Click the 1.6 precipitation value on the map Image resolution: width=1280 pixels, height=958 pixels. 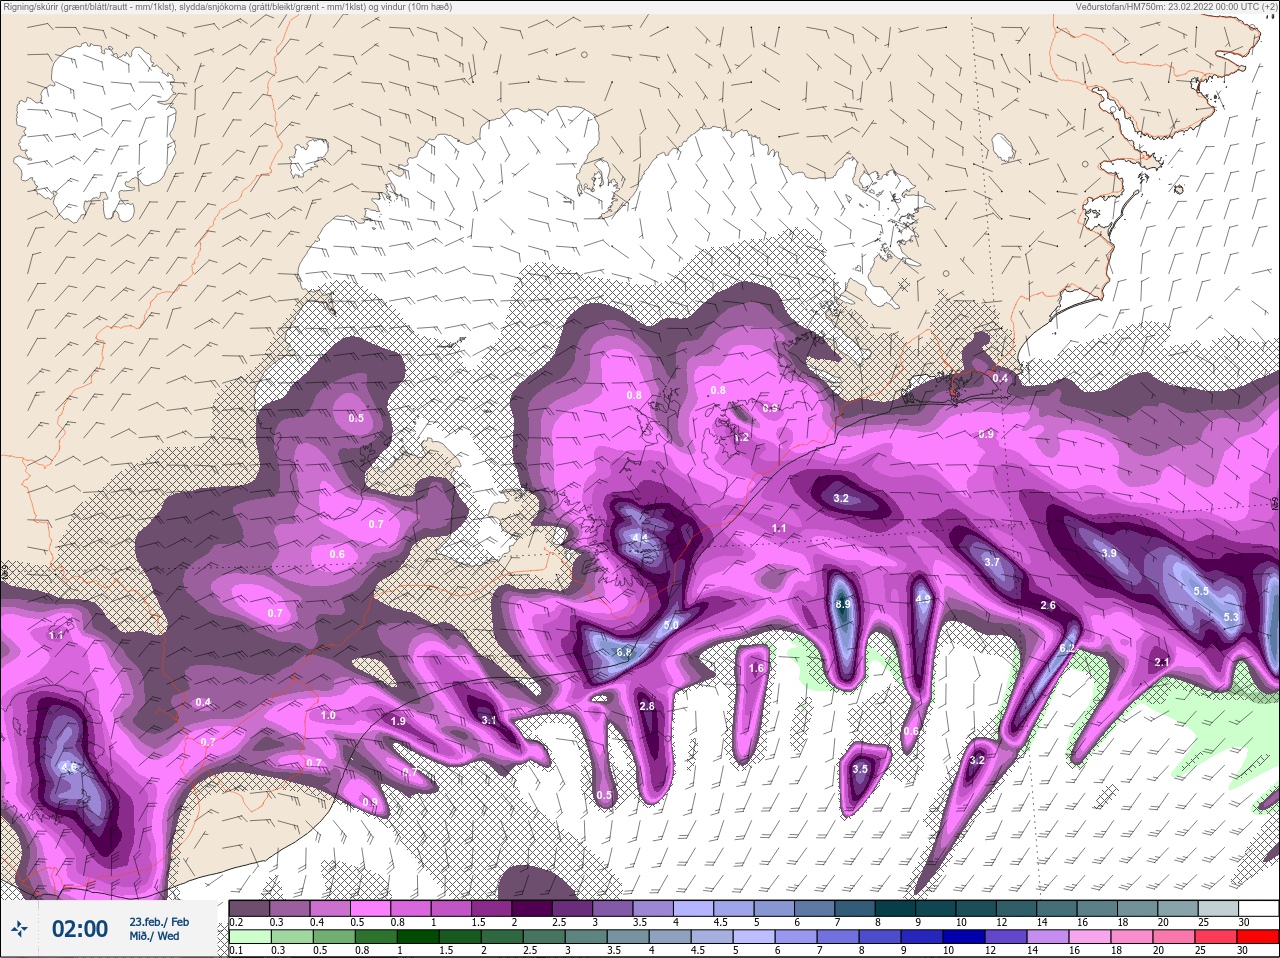(x=756, y=668)
